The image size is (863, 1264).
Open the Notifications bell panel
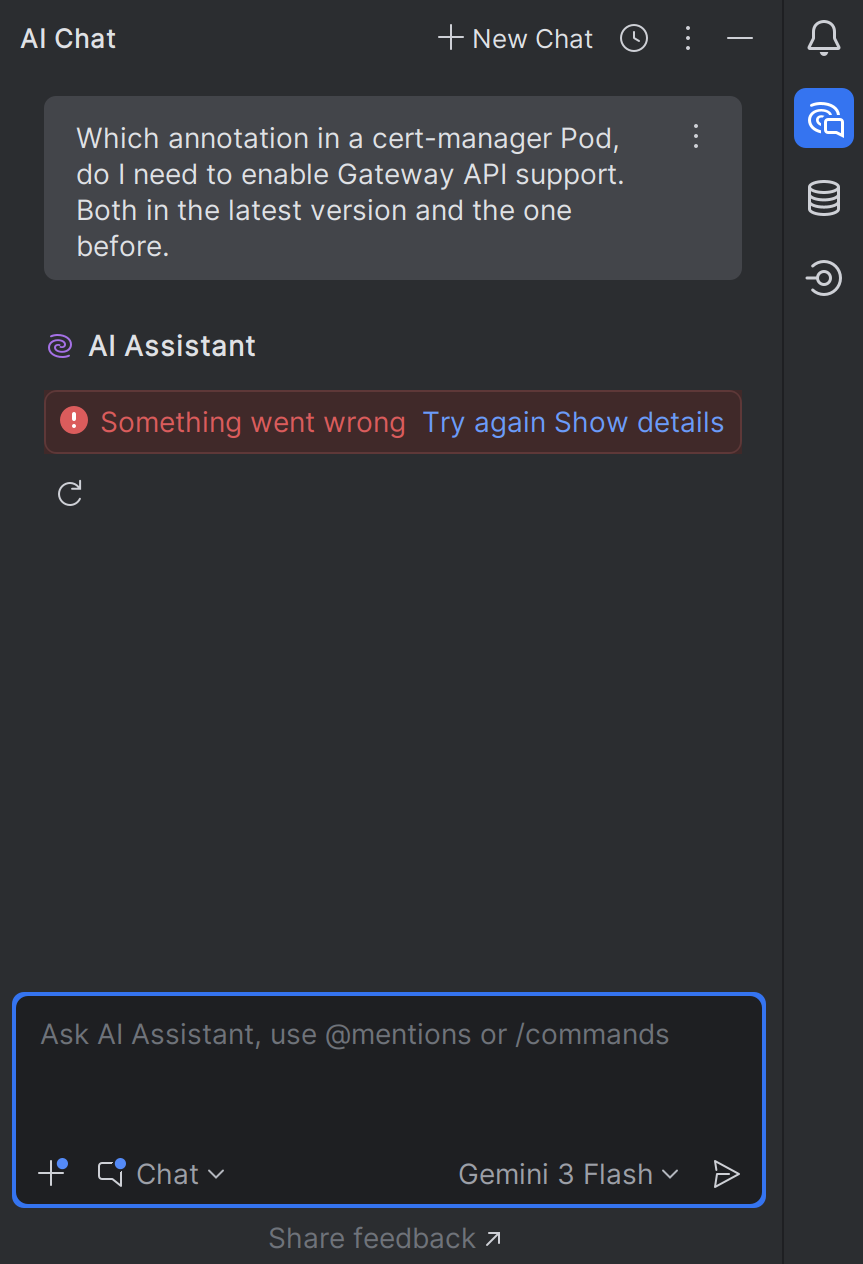pyautogui.click(x=823, y=39)
